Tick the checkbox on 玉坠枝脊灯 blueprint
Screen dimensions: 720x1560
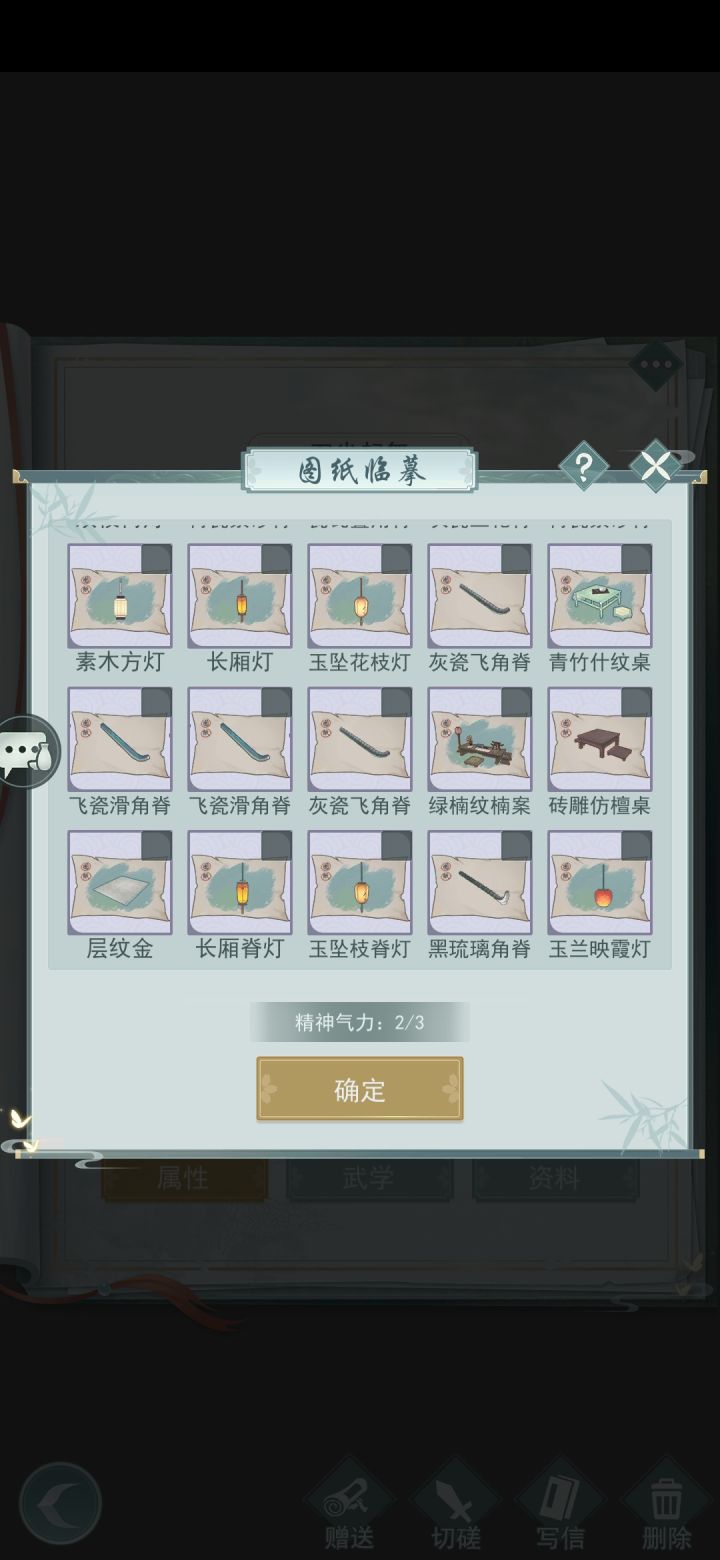pyautogui.click(x=396, y=845)
